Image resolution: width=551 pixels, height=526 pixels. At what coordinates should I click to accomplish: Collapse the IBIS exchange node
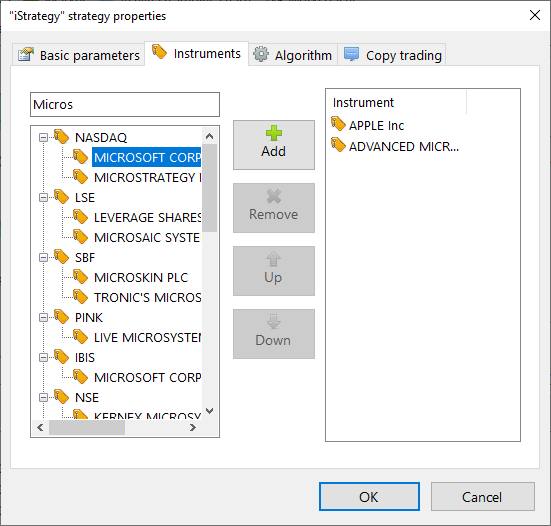pyautogui.click(x=43, y=358)
